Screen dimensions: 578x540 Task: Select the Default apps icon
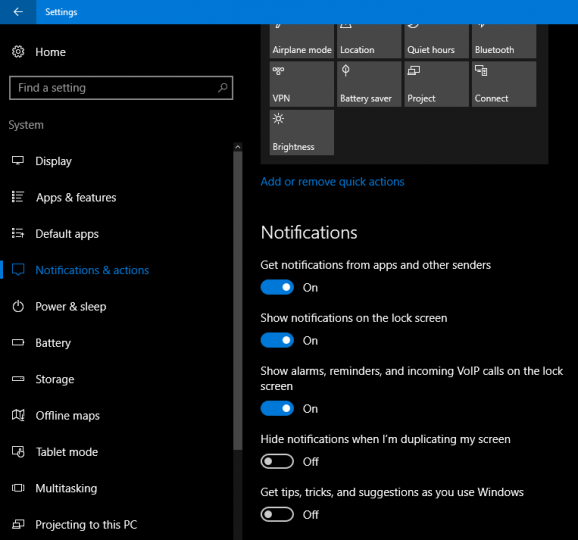click(x=18, y=233)
